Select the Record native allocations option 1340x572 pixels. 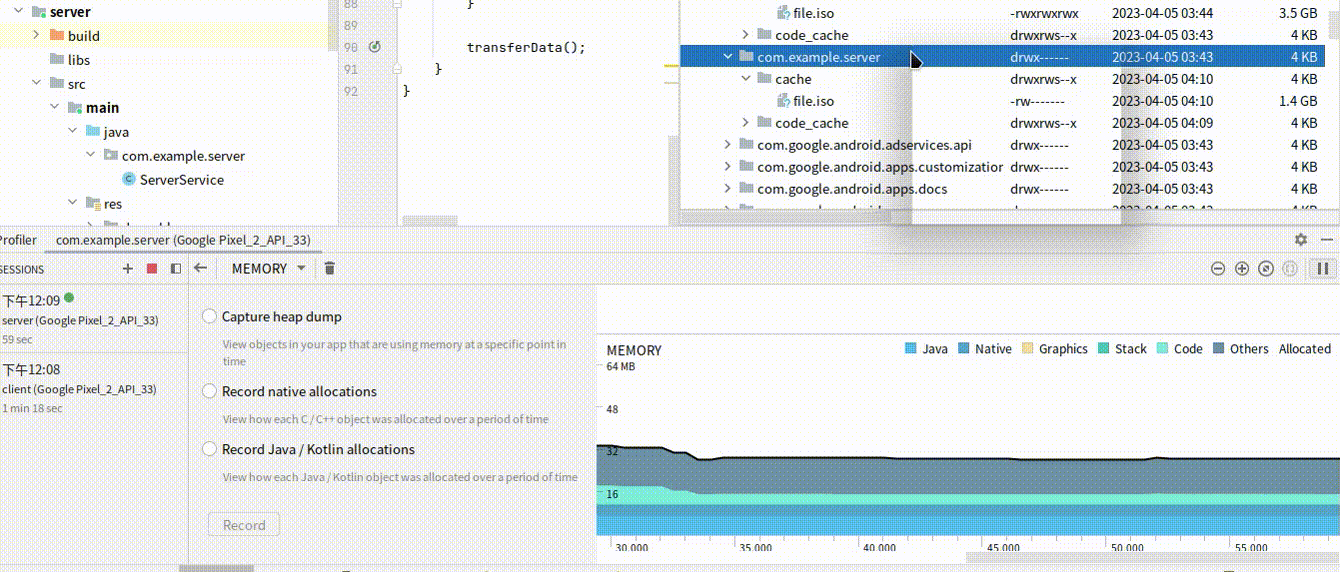coord(209,391)
